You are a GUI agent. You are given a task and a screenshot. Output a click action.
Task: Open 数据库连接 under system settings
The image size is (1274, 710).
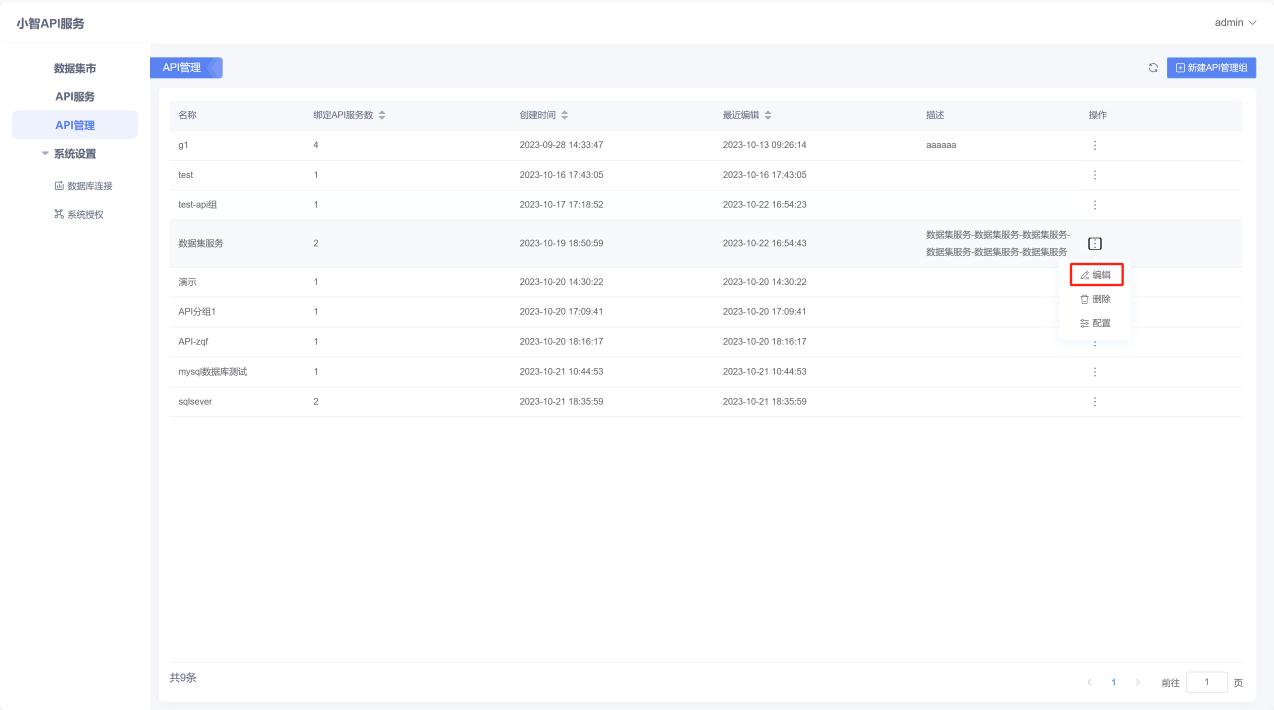click(83, 186)
